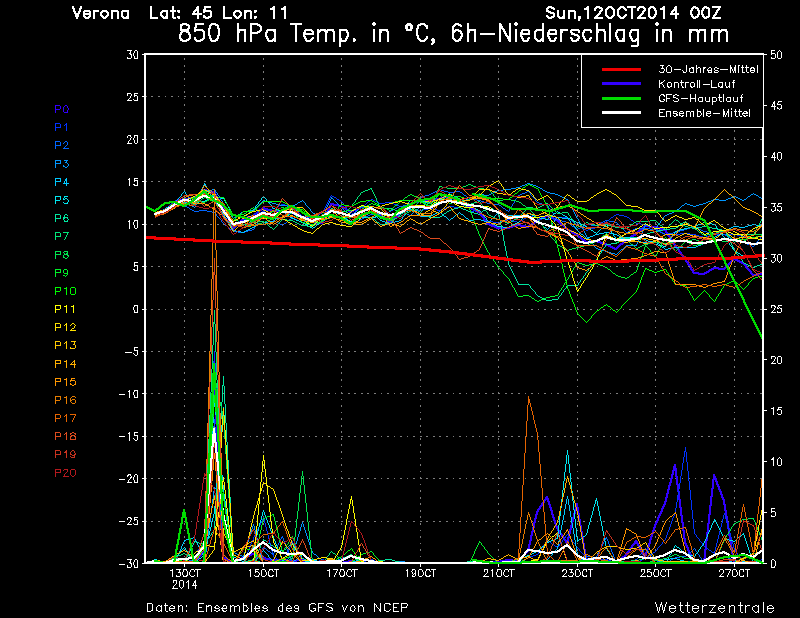
Task: Click the blue Kontroll-Lauf legend line
Action: point(620,84)
